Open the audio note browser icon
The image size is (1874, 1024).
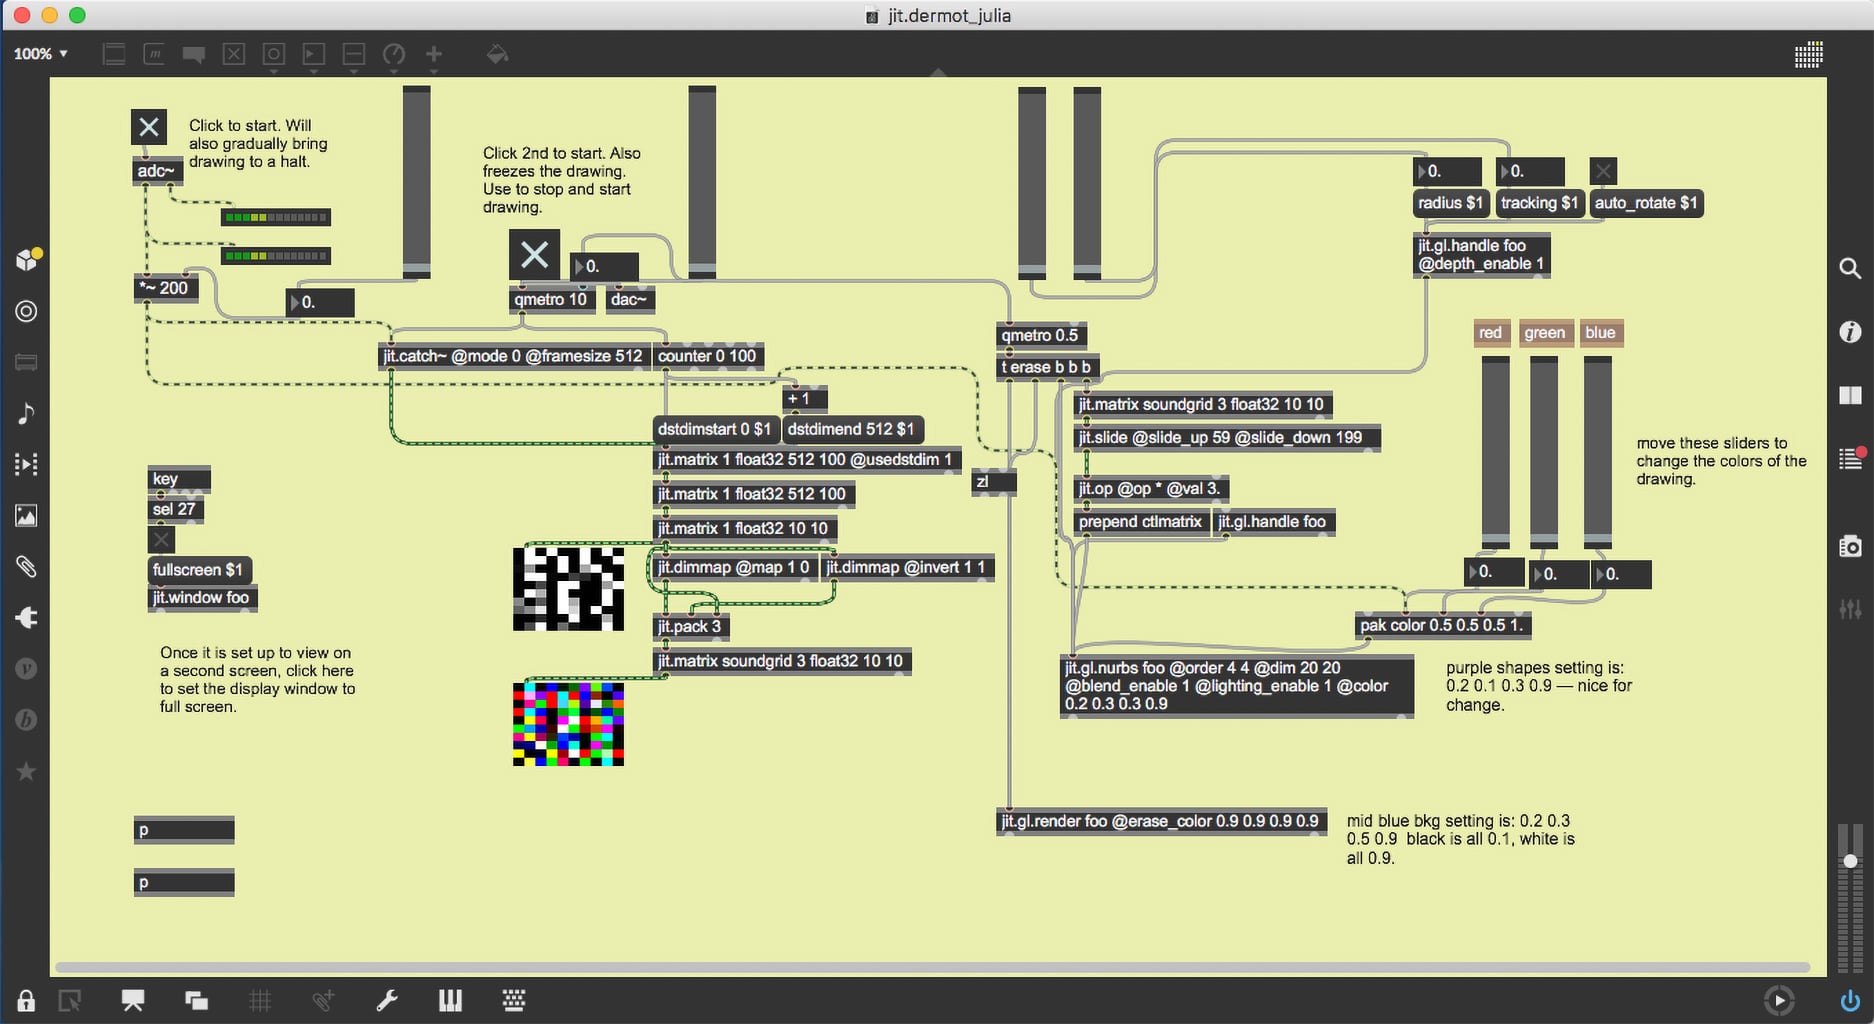click(x=26, y=413)
